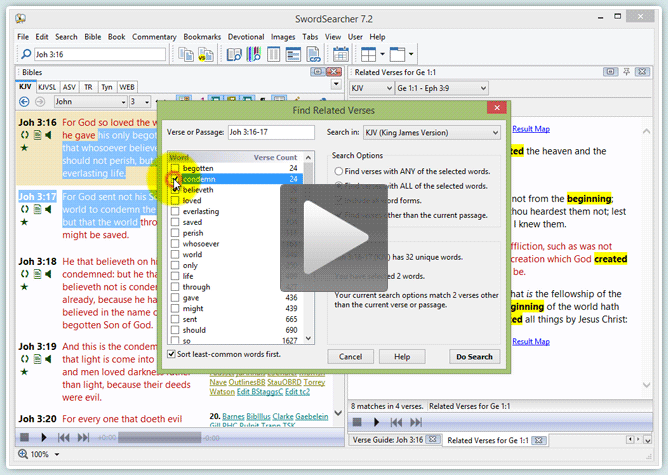Click the Bibles panel audio progress bar

tap(159, 438)
